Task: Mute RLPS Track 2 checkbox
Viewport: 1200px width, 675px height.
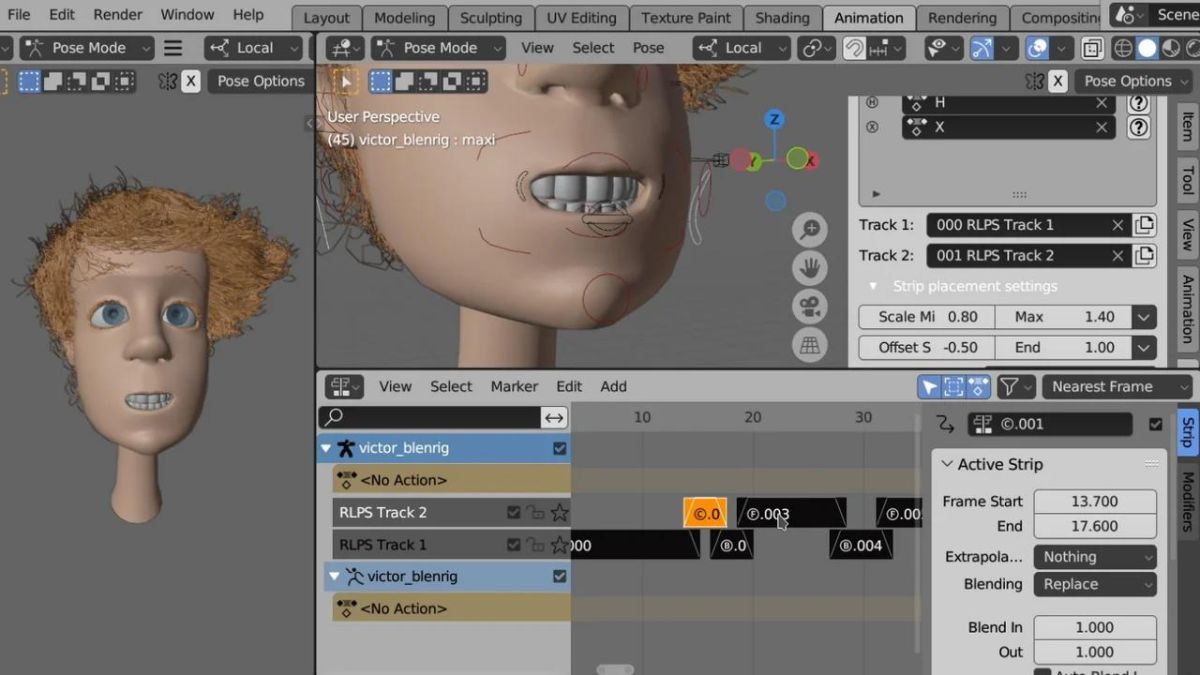Action: (x=514, y=512)
